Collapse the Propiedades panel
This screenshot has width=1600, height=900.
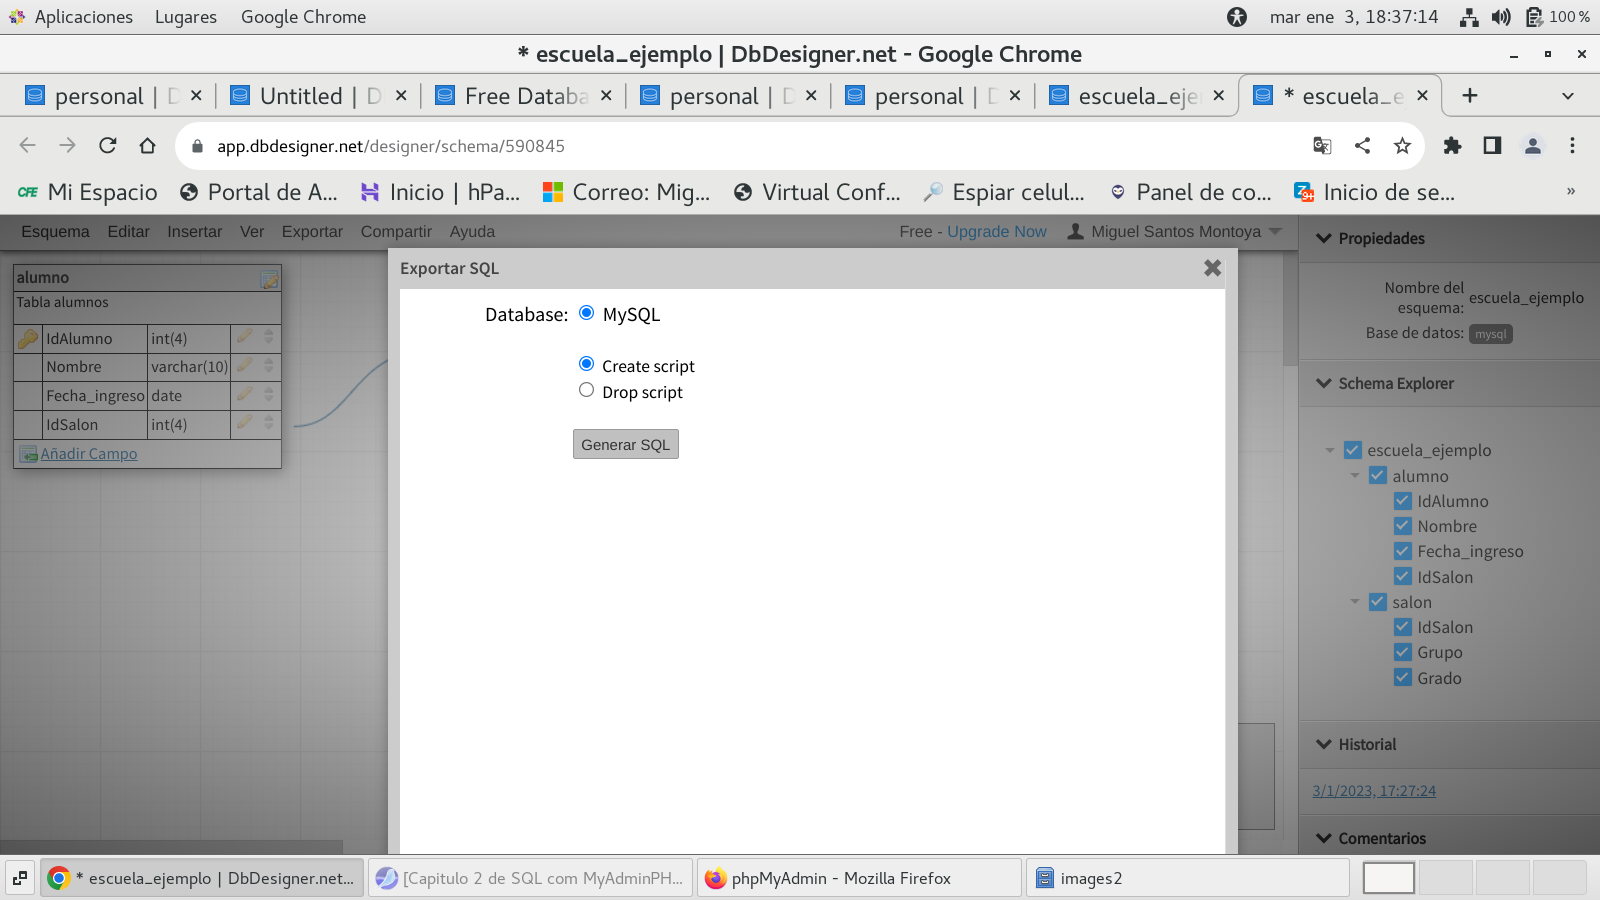point(1325,238)
